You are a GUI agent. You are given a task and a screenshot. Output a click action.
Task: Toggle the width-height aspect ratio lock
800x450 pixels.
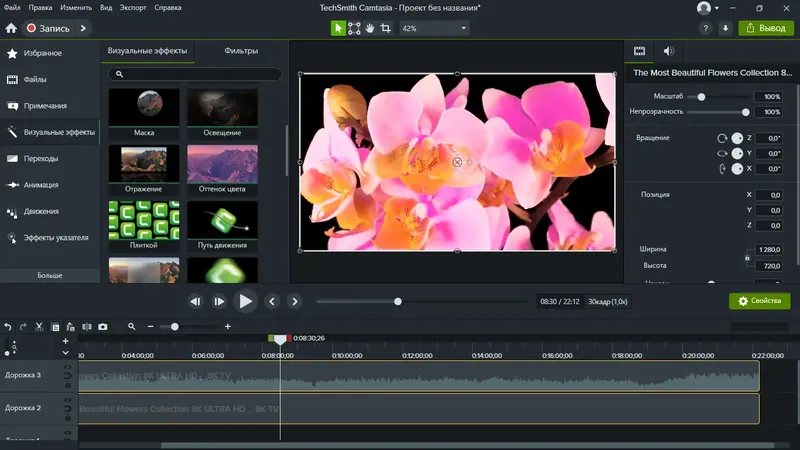746,258
